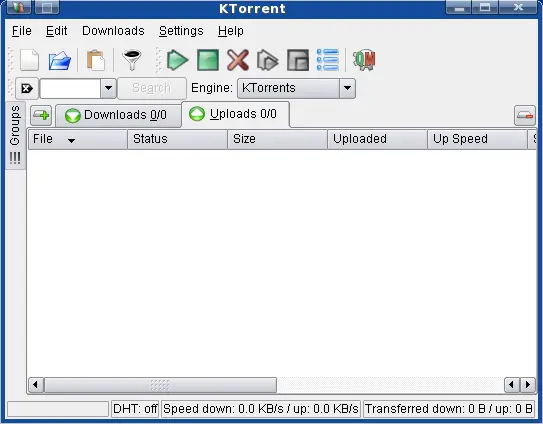The image size is (543, 424).
Task: Clear the search field with X icon
Action: click(27, 88)
